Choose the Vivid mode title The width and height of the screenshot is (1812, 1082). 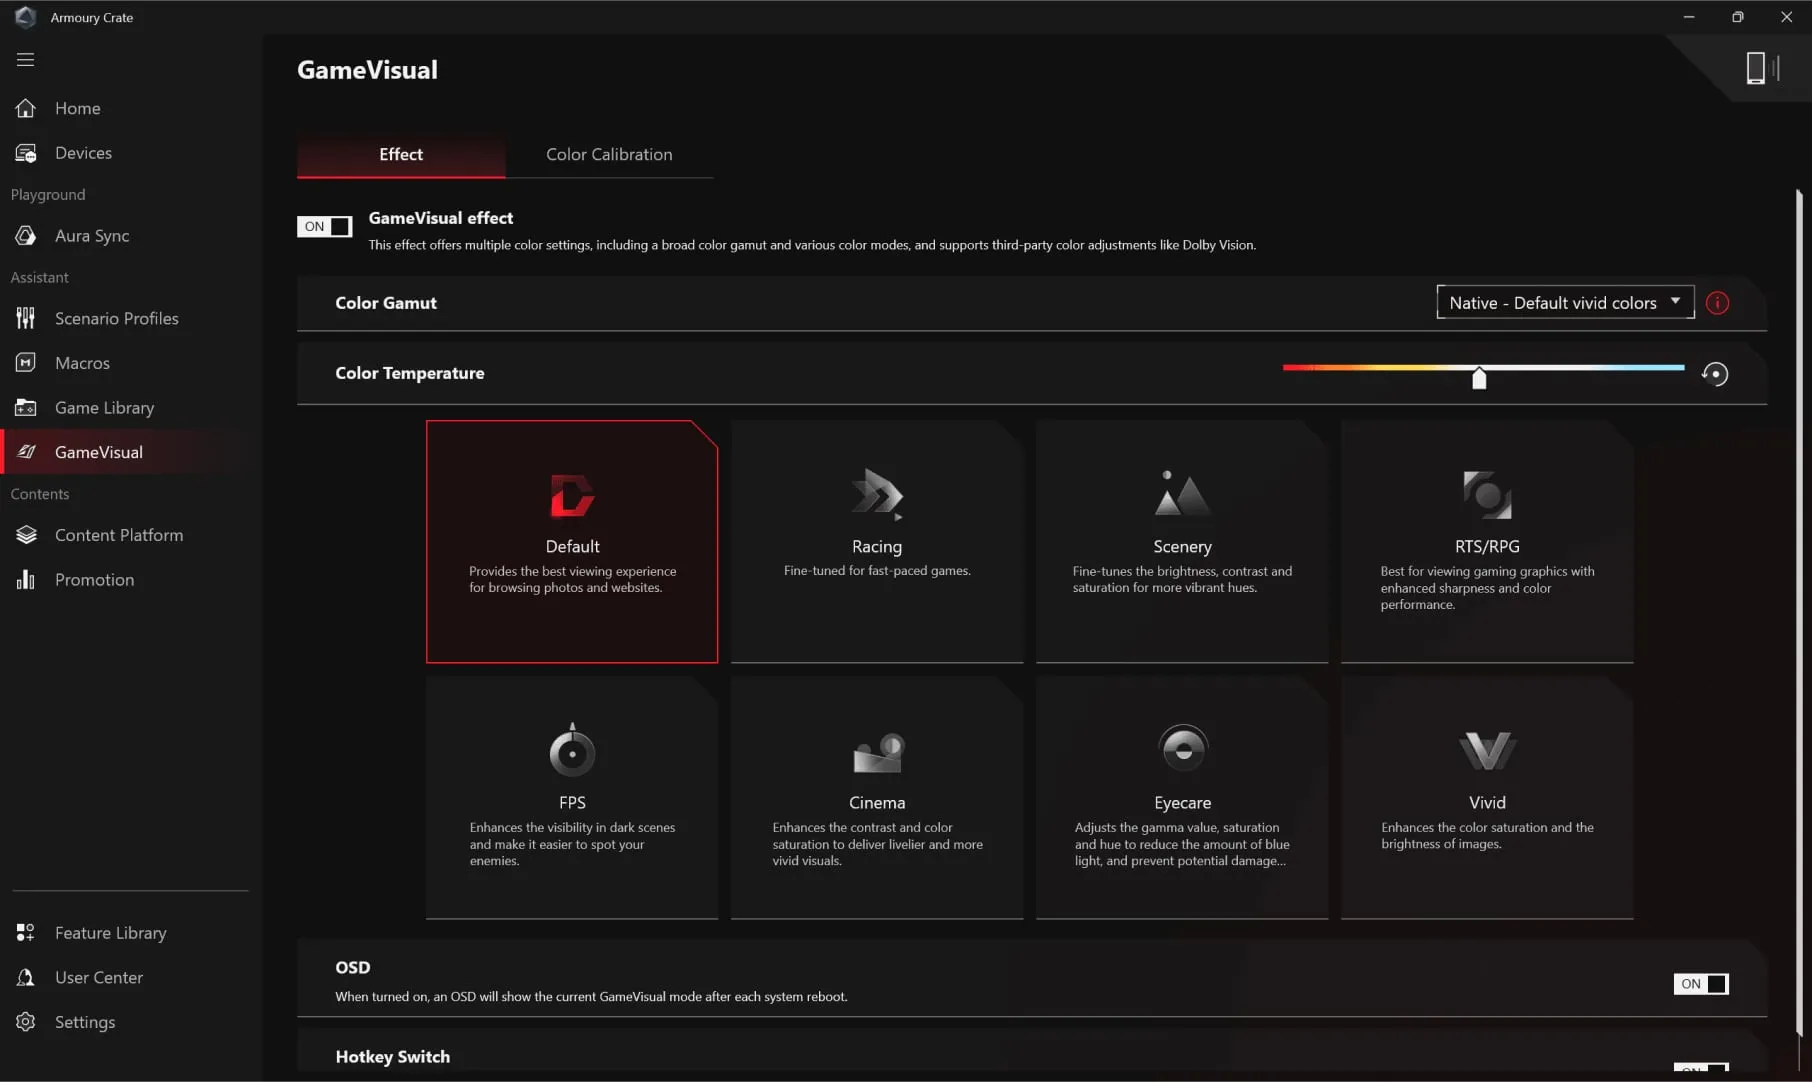pos(1487,803)
